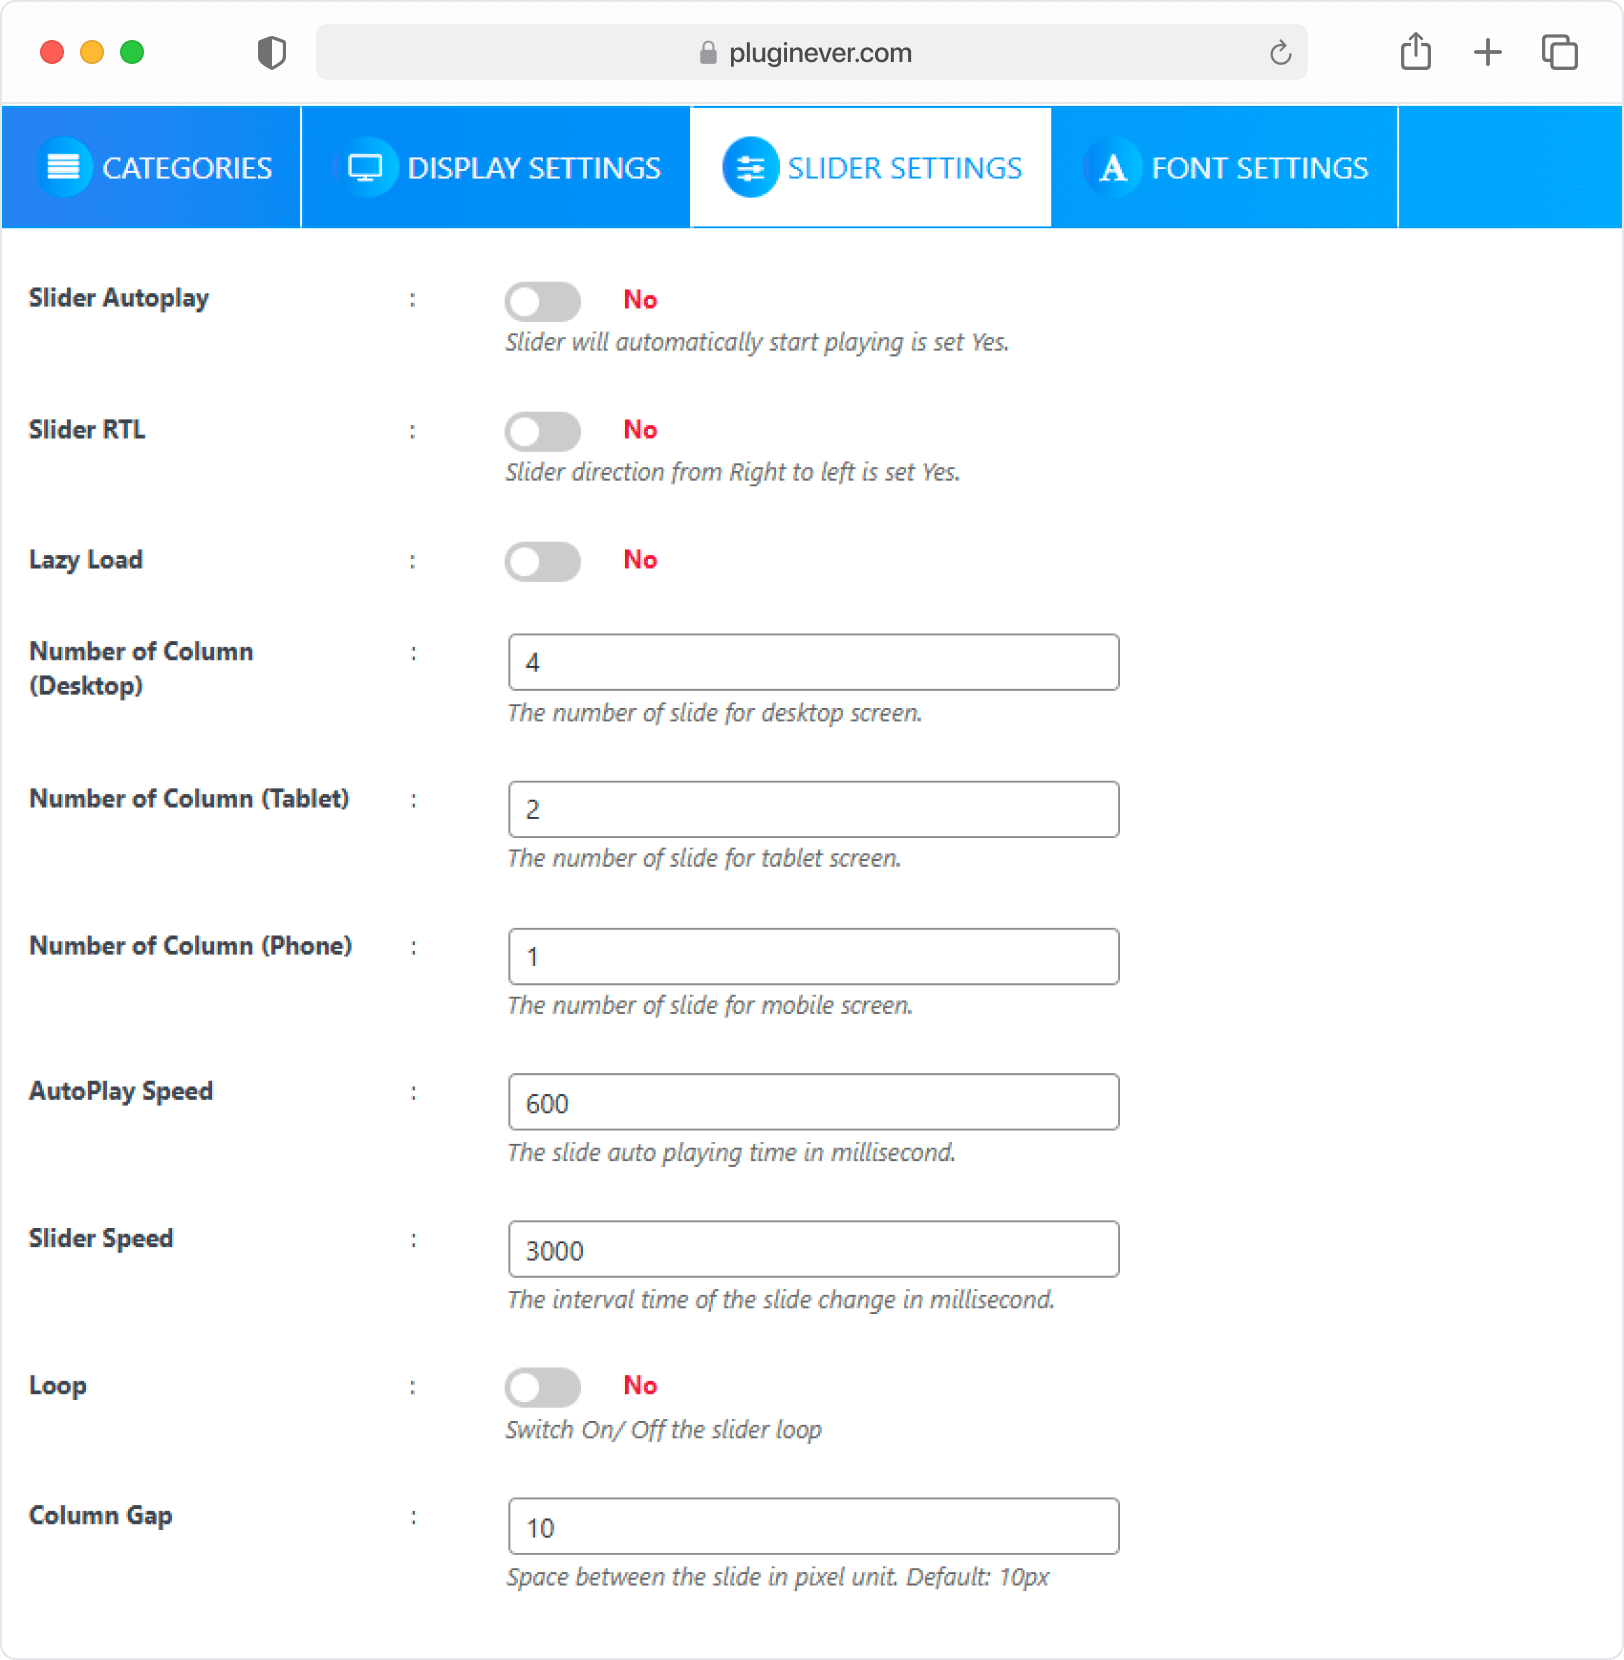Click 'The slide auto playing time in millisecond.' hint
This screenshot has height=1660, width=1624.
click(x=731, y=1153)
